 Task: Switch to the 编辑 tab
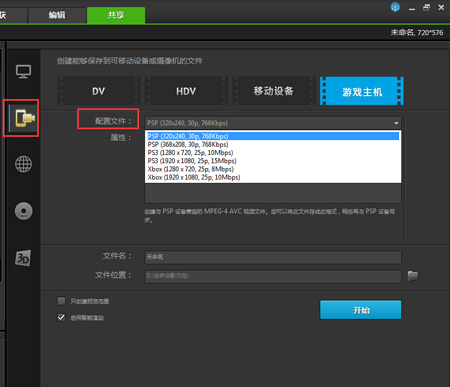(57, 15)
